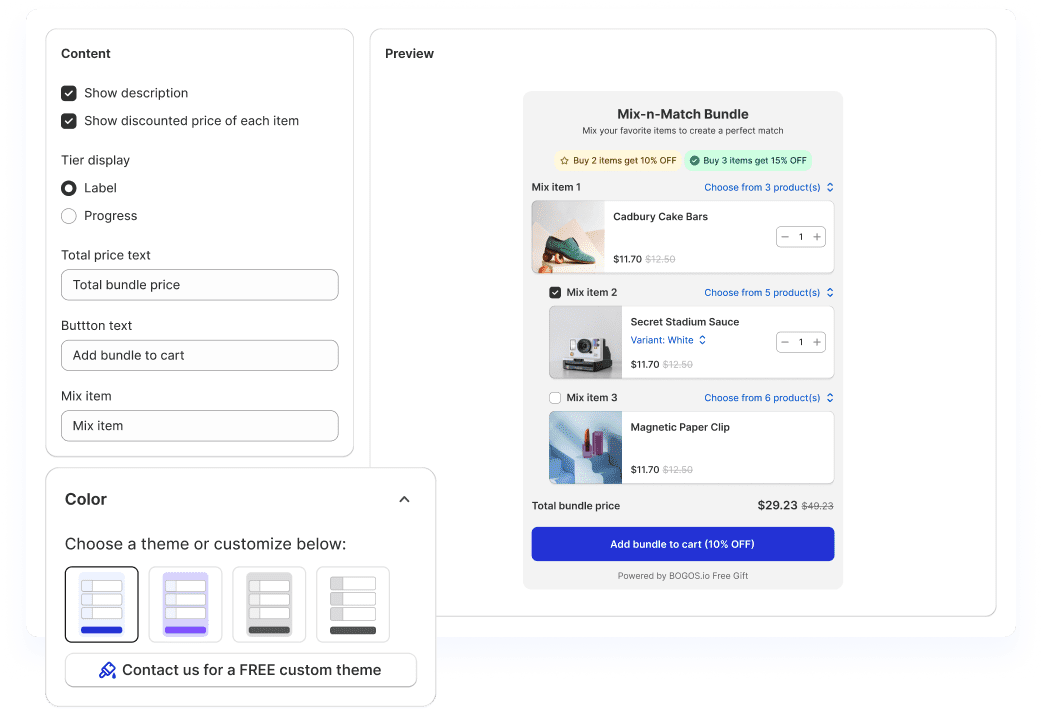The height and width of the screenshot is (709, 1042).
Task: Decrease quantity of Cadbury Cake Bars
Action: [x=785, y=237]
